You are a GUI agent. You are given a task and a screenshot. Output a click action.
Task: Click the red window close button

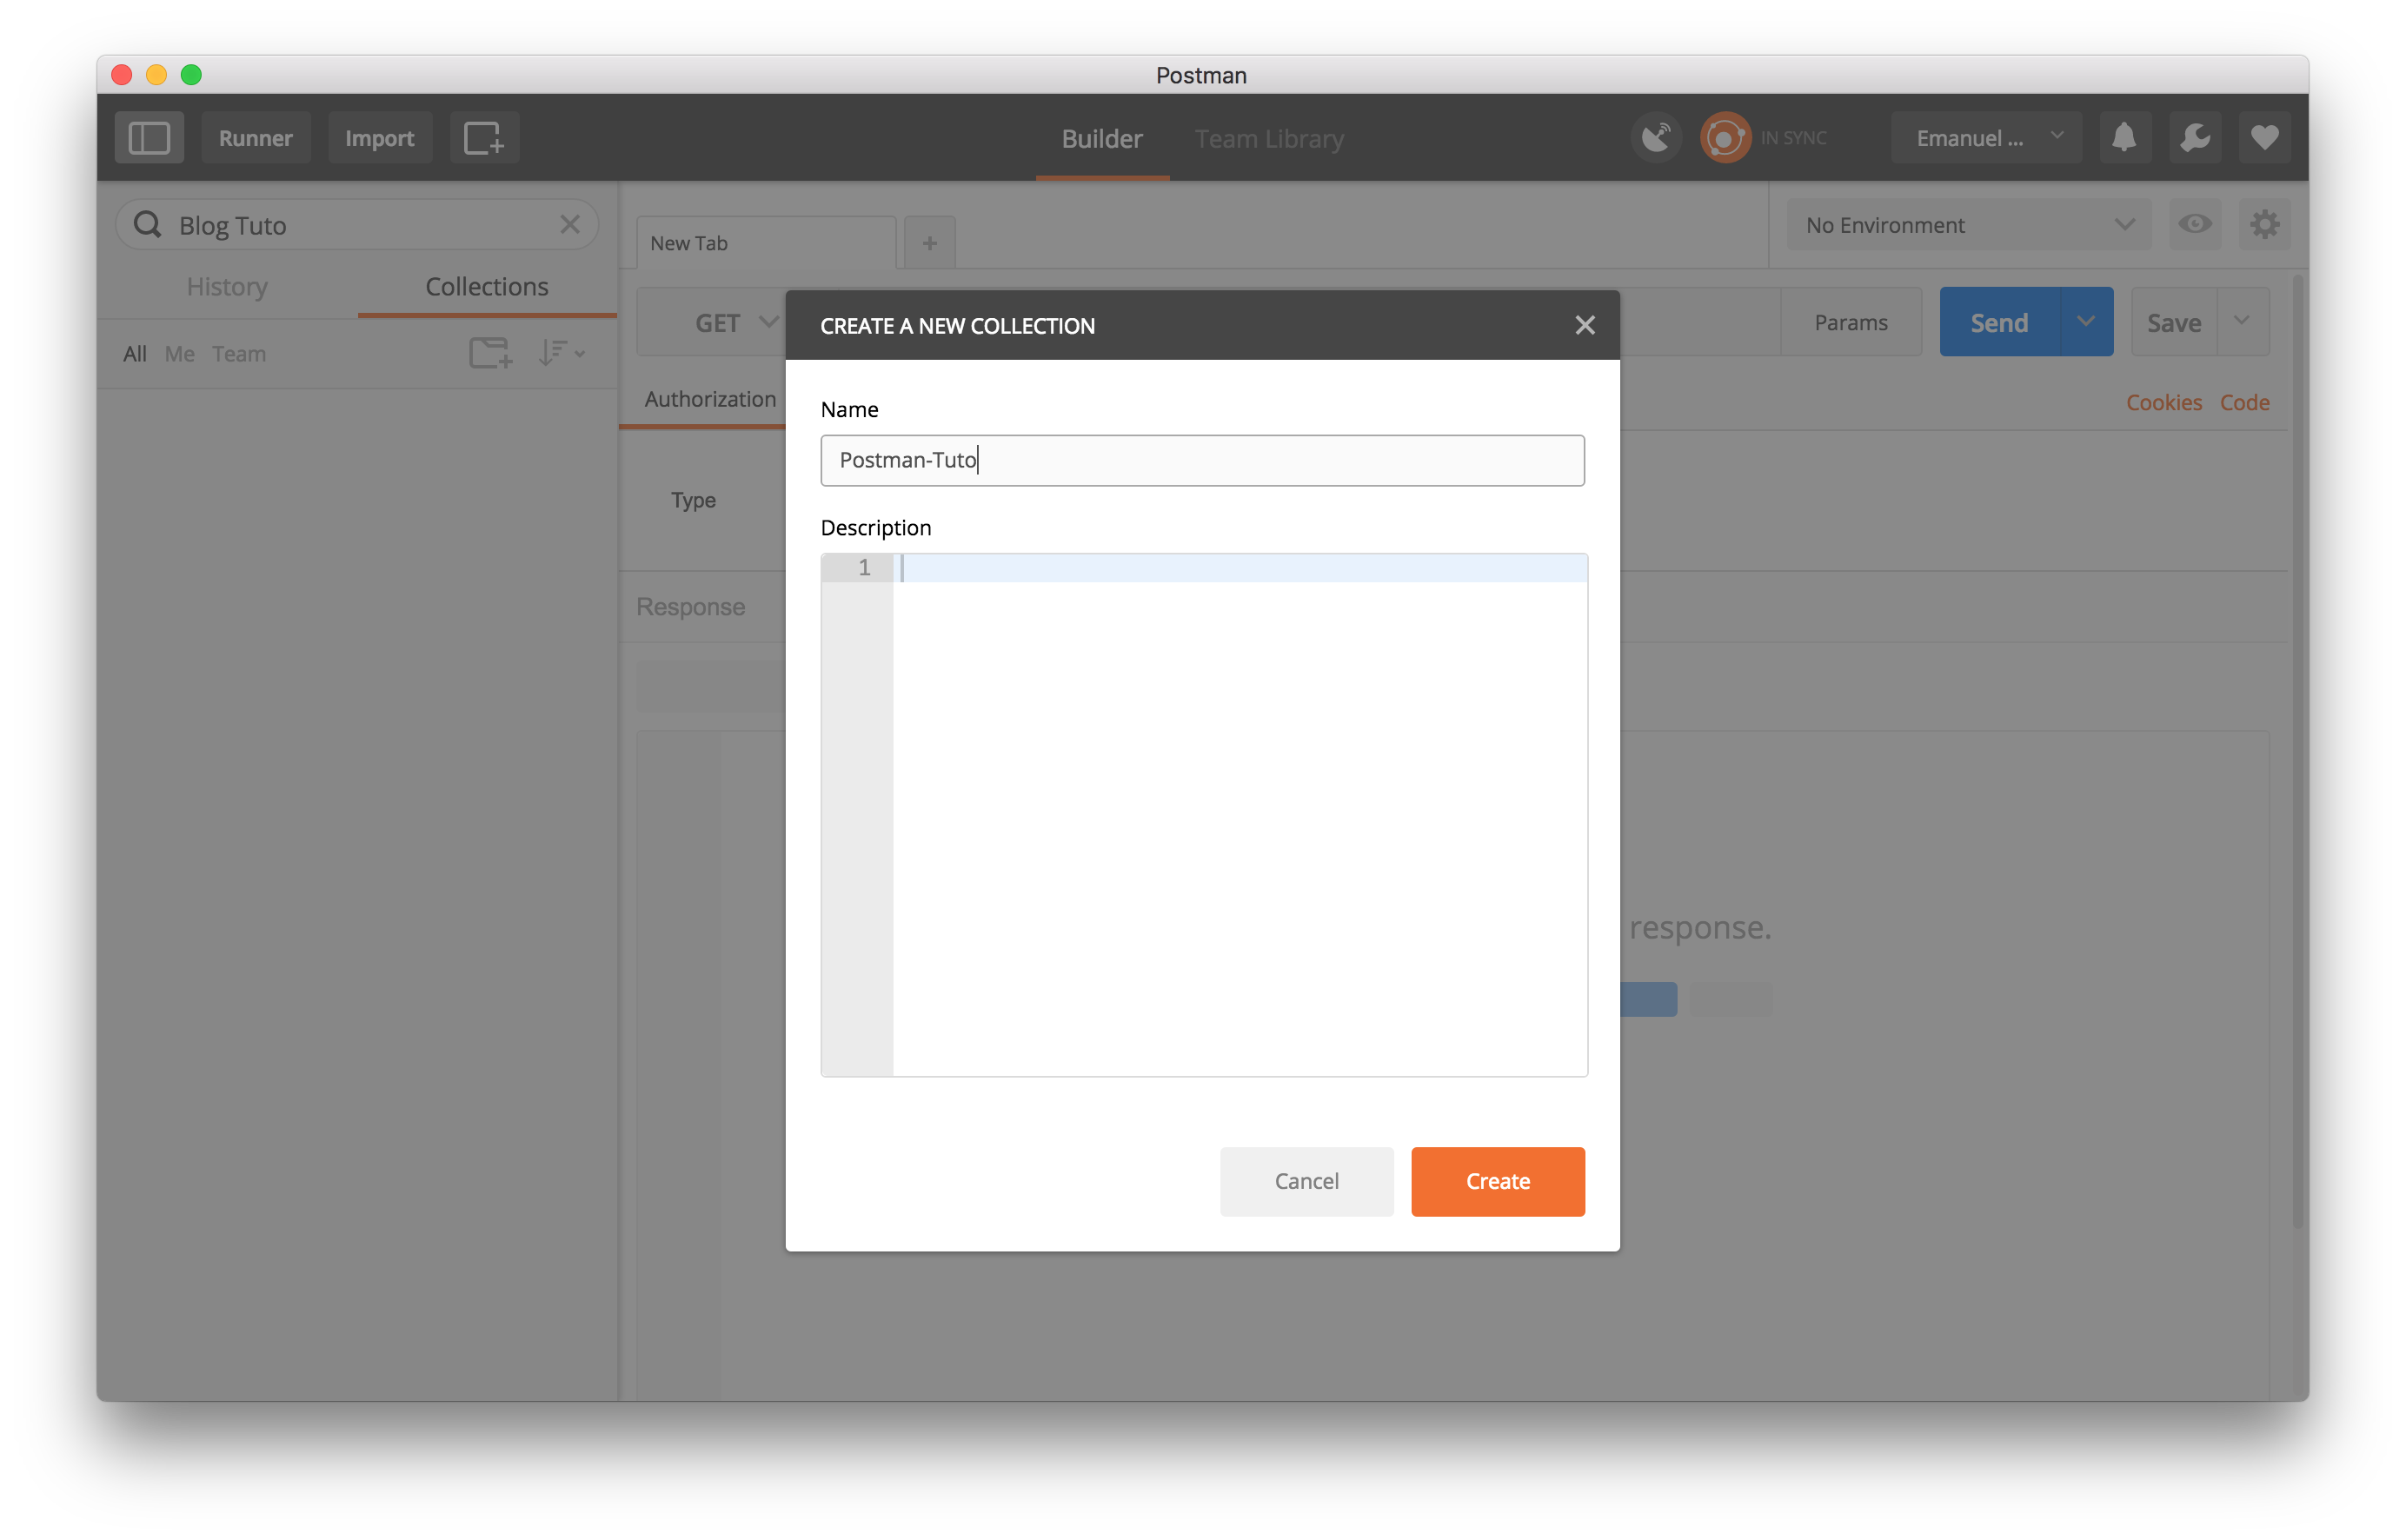[122, 75]
